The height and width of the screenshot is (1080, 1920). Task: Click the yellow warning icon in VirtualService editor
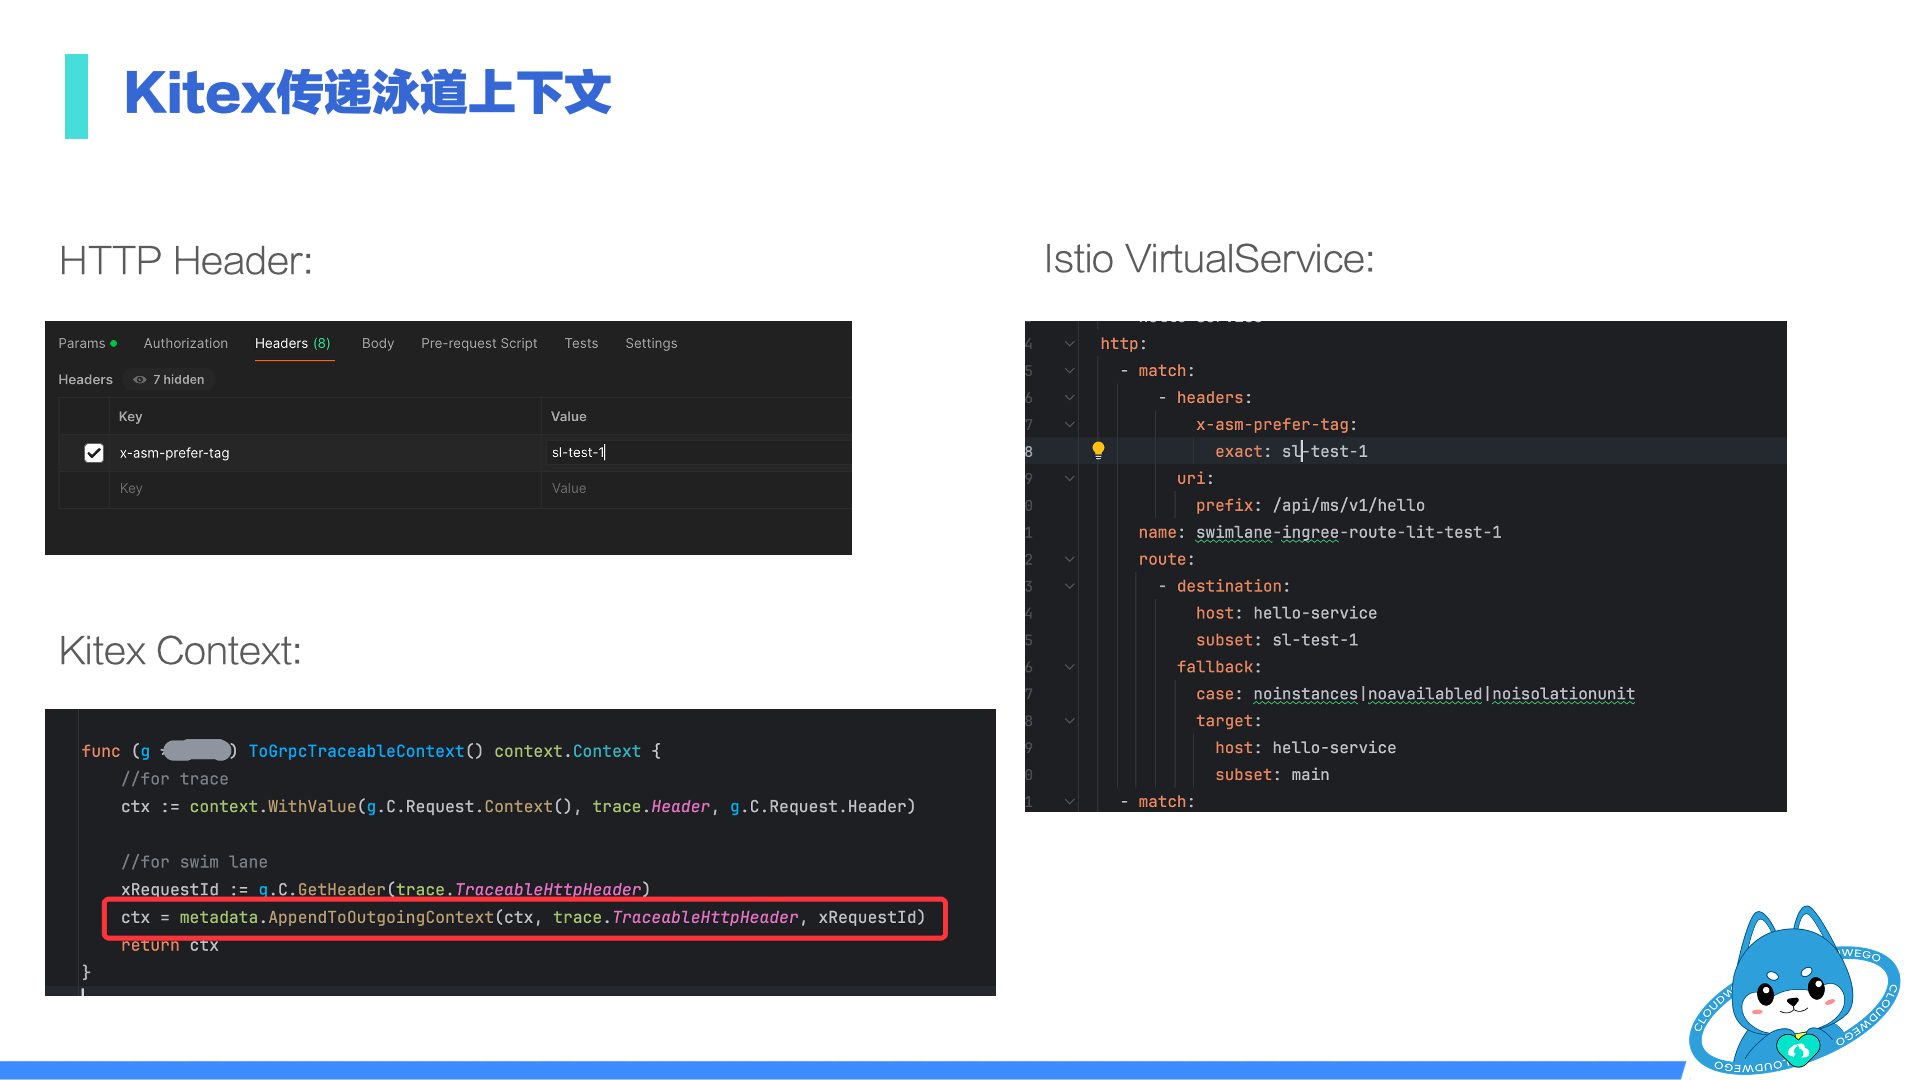1097,451
